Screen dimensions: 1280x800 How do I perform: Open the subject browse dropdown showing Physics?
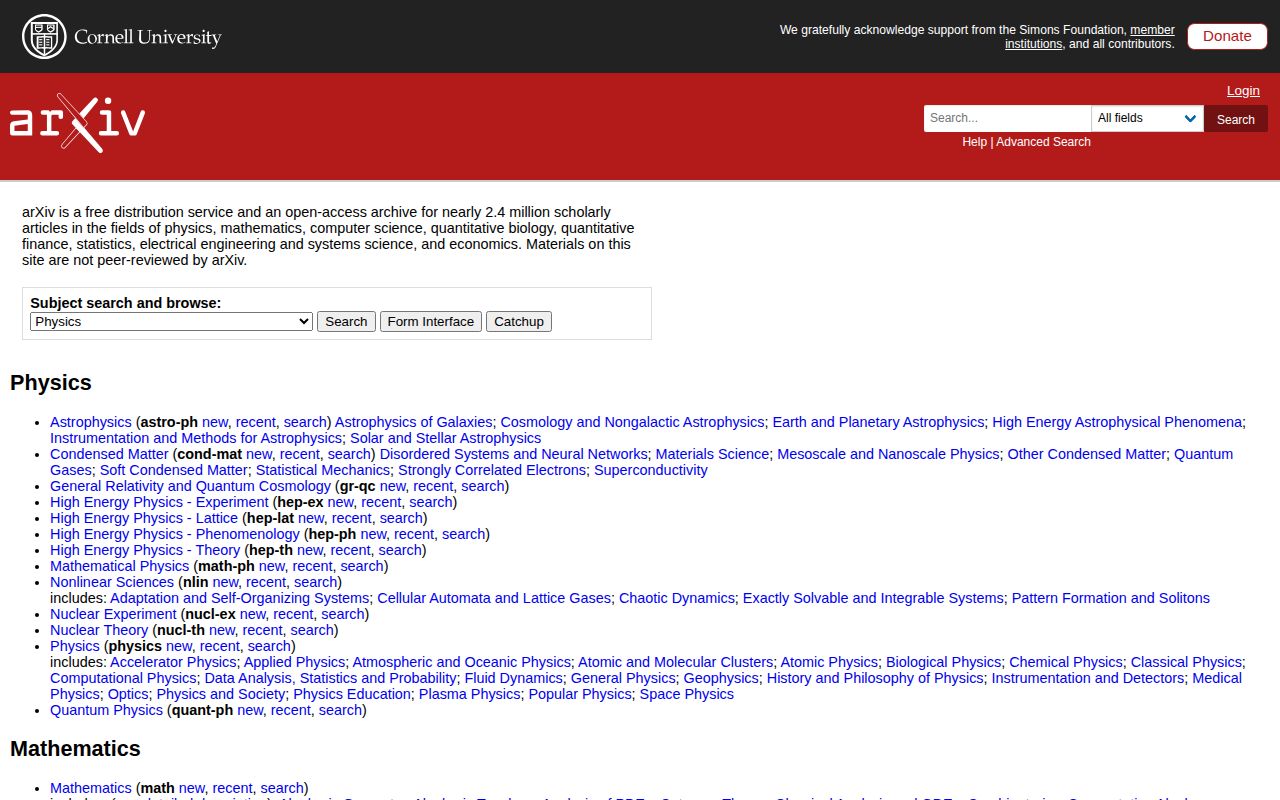pos(170,321)
